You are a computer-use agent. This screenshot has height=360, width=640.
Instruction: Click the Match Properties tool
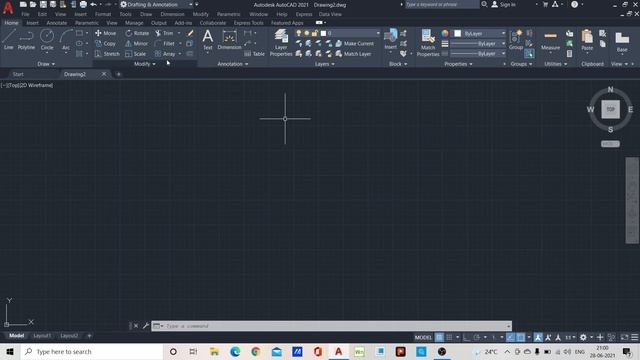click(x=428, y=42)
